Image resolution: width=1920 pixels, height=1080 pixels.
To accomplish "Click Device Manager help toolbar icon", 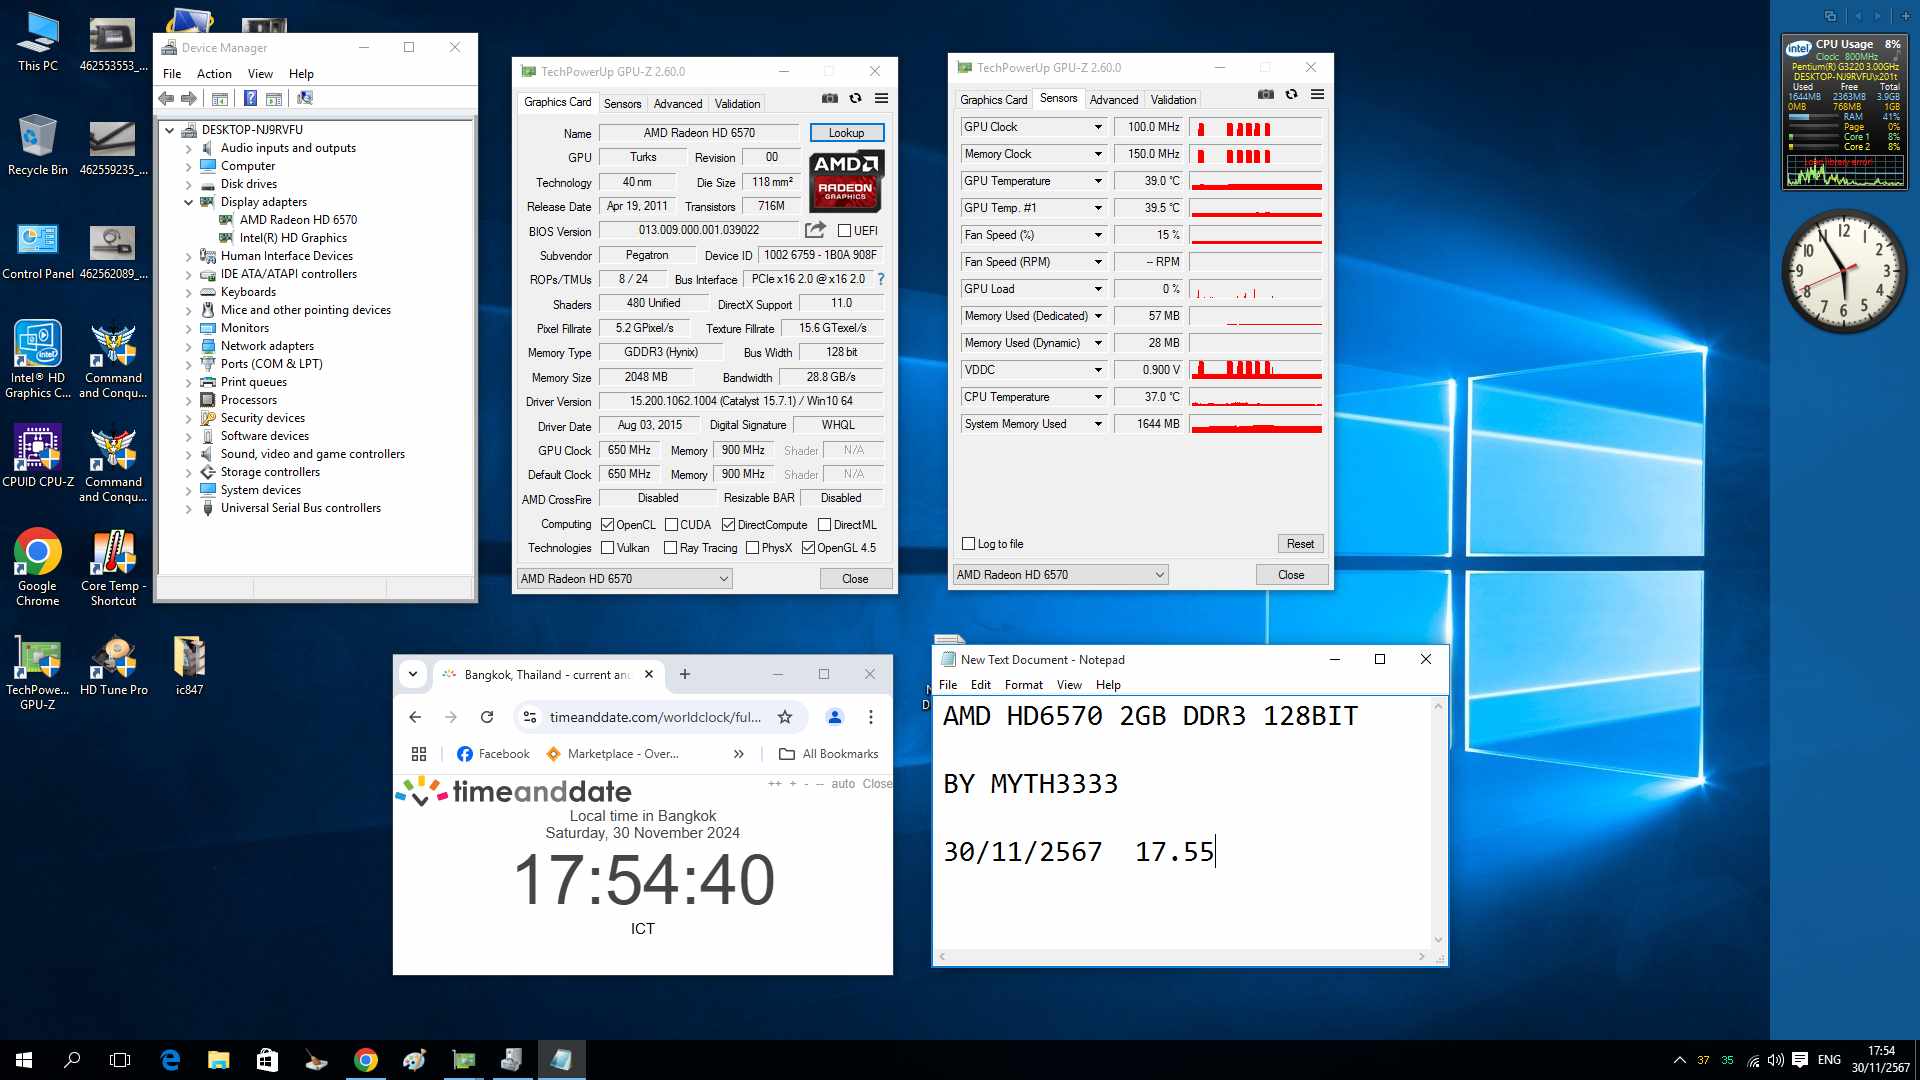I will tap(250, 98).
